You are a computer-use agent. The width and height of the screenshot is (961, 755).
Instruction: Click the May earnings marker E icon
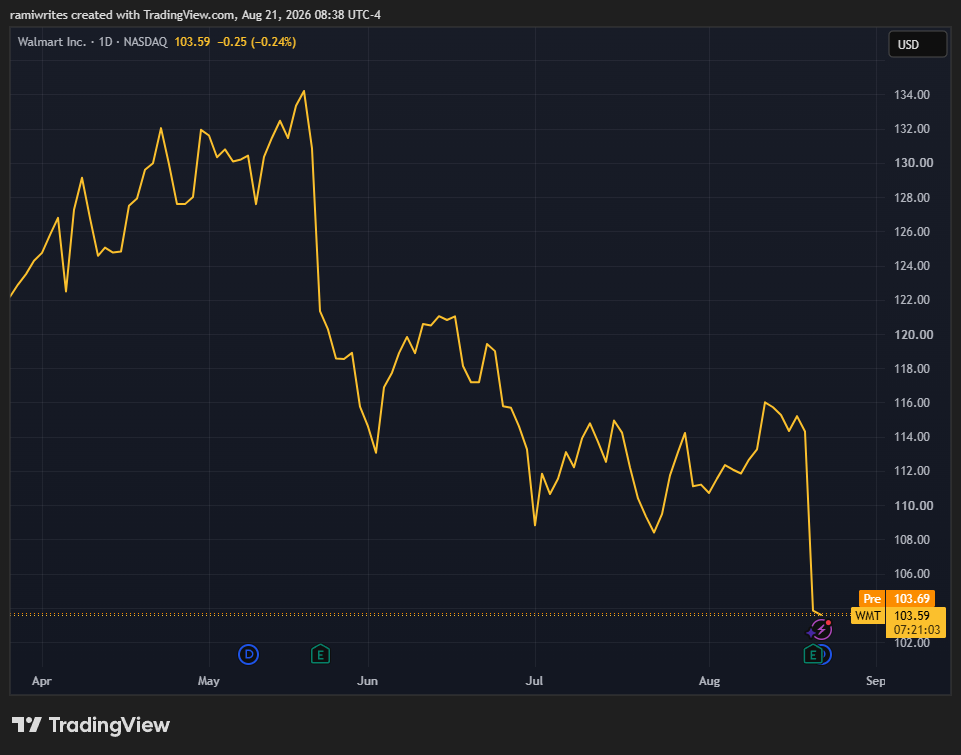(x=320, y=654)
